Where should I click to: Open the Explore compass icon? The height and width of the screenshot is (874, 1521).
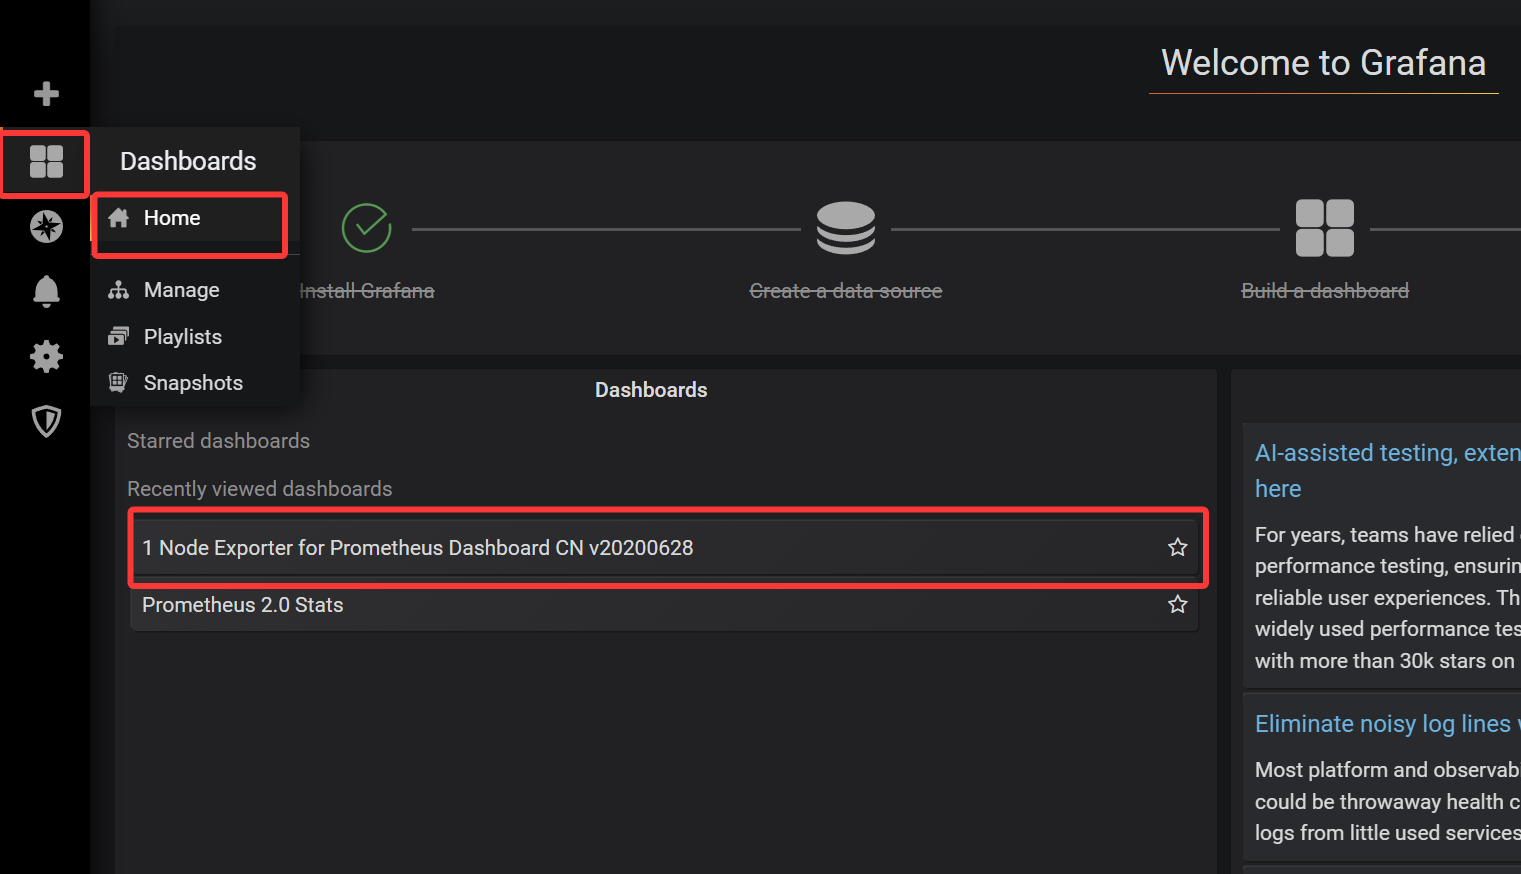point(46,227)
